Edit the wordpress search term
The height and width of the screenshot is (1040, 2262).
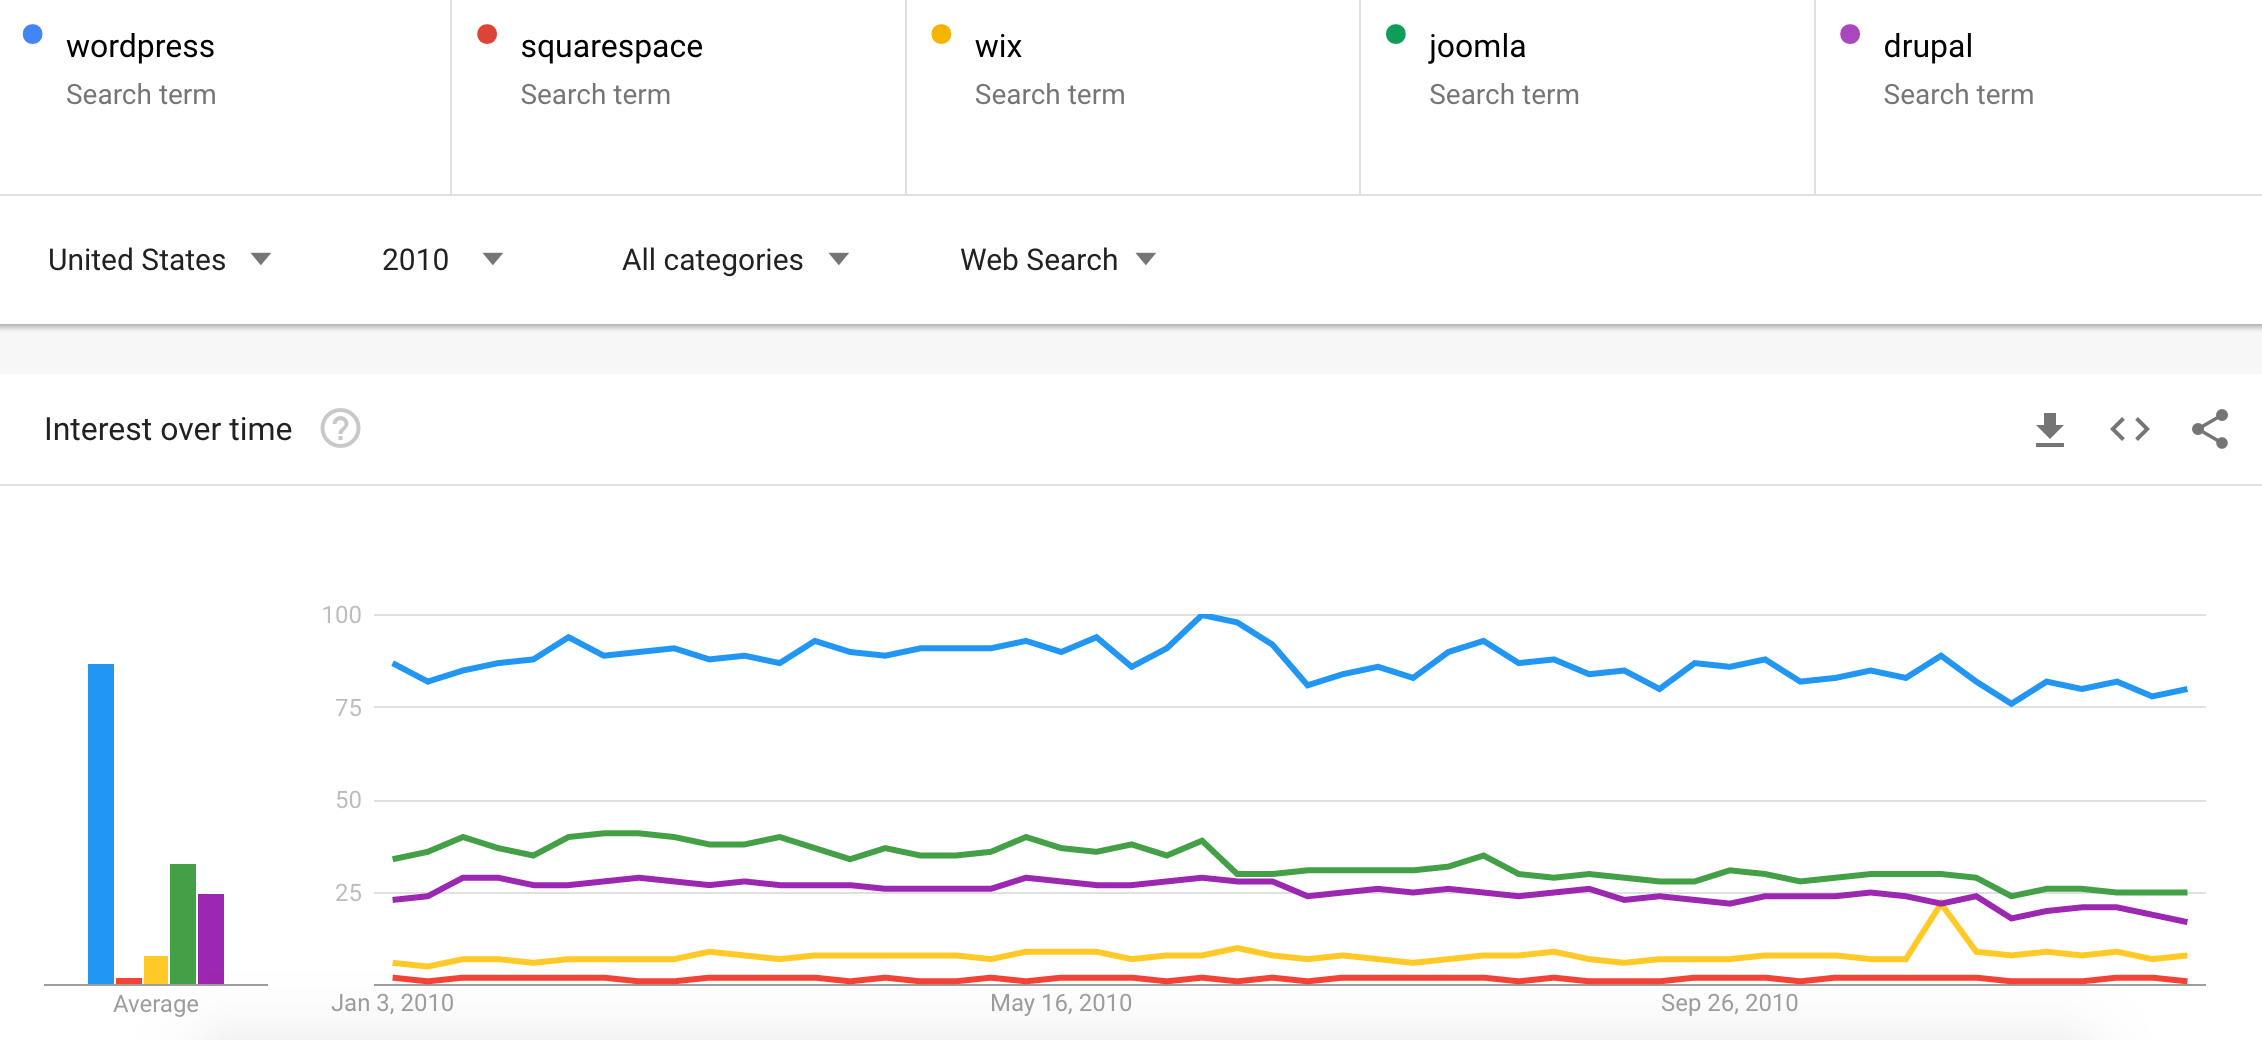point(140,47)
